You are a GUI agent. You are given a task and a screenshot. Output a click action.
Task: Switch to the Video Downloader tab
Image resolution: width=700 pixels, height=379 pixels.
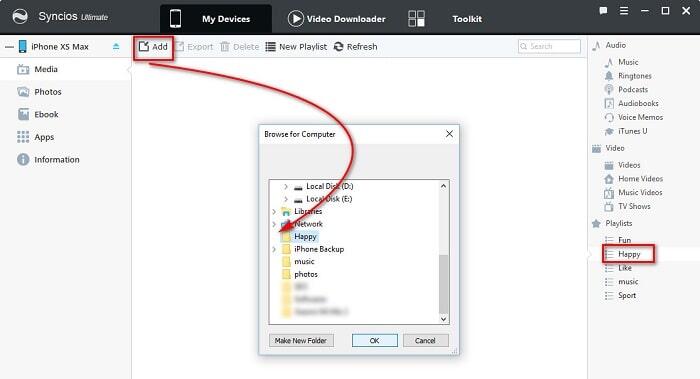[x=336, y=19]
